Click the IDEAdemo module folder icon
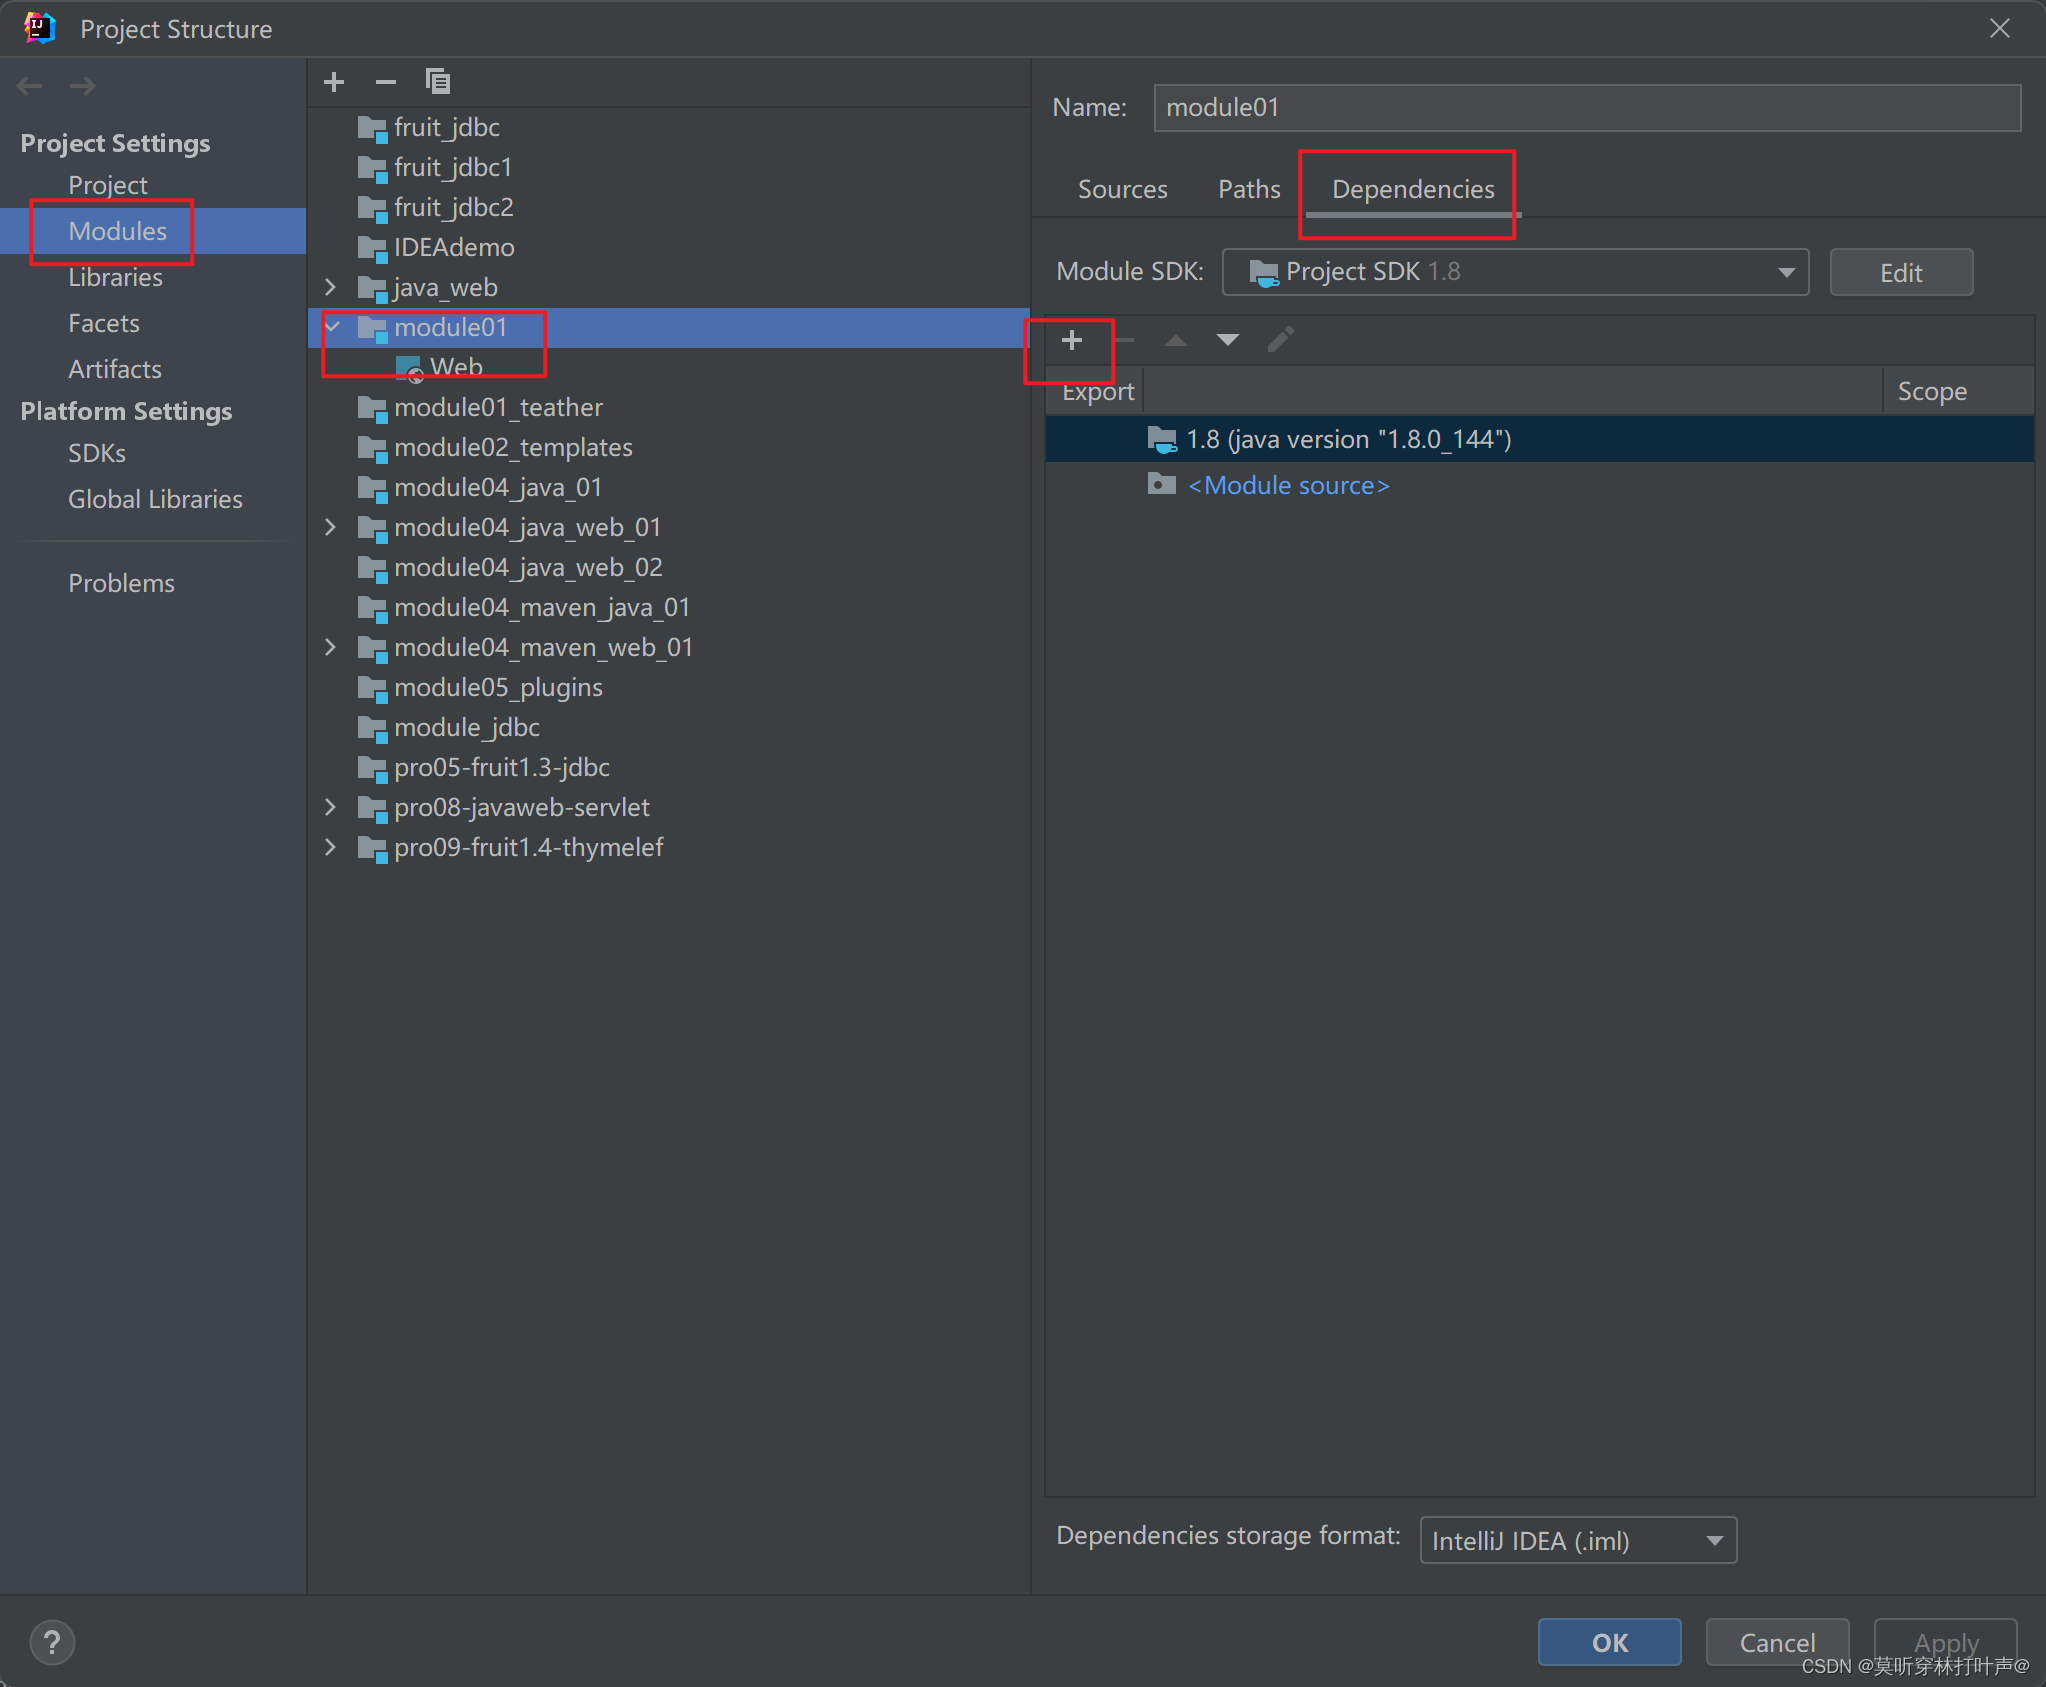Image resolution: width=2046 pixels, height=1687 pixels. [372, 249]
